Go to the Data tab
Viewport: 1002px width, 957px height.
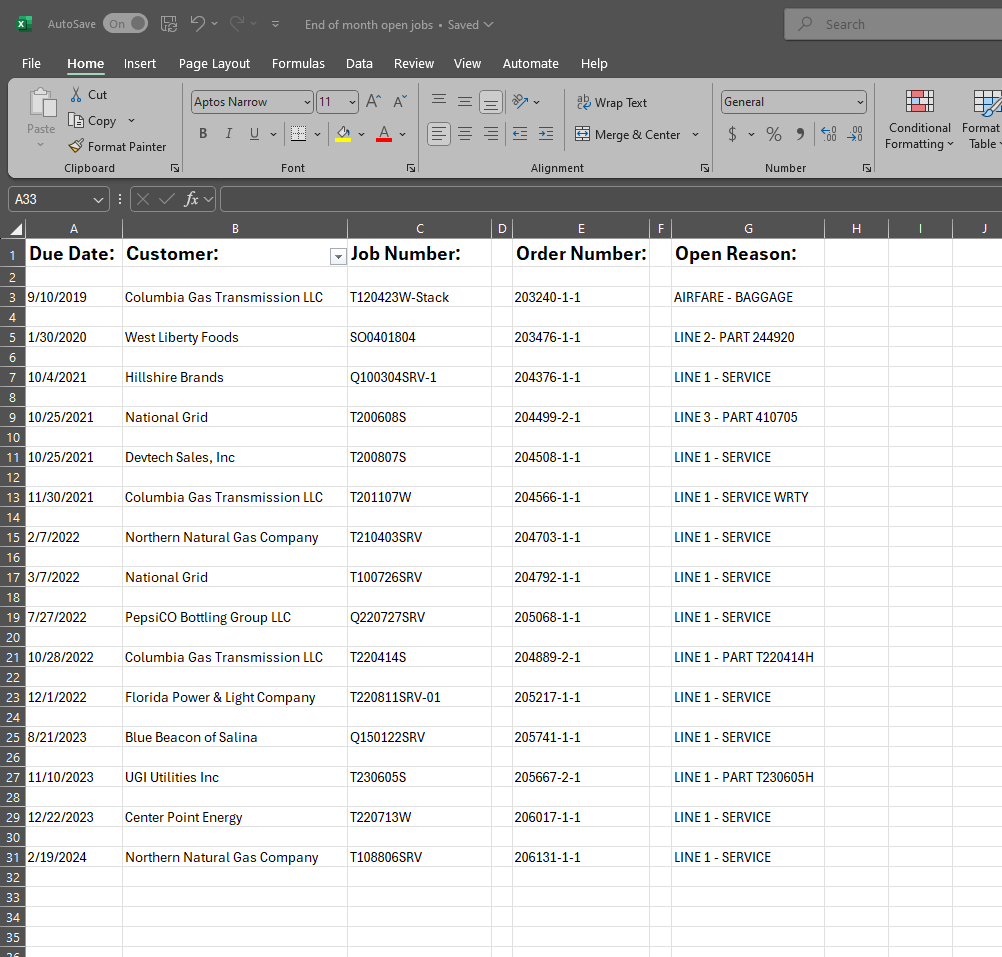point(359,63)
